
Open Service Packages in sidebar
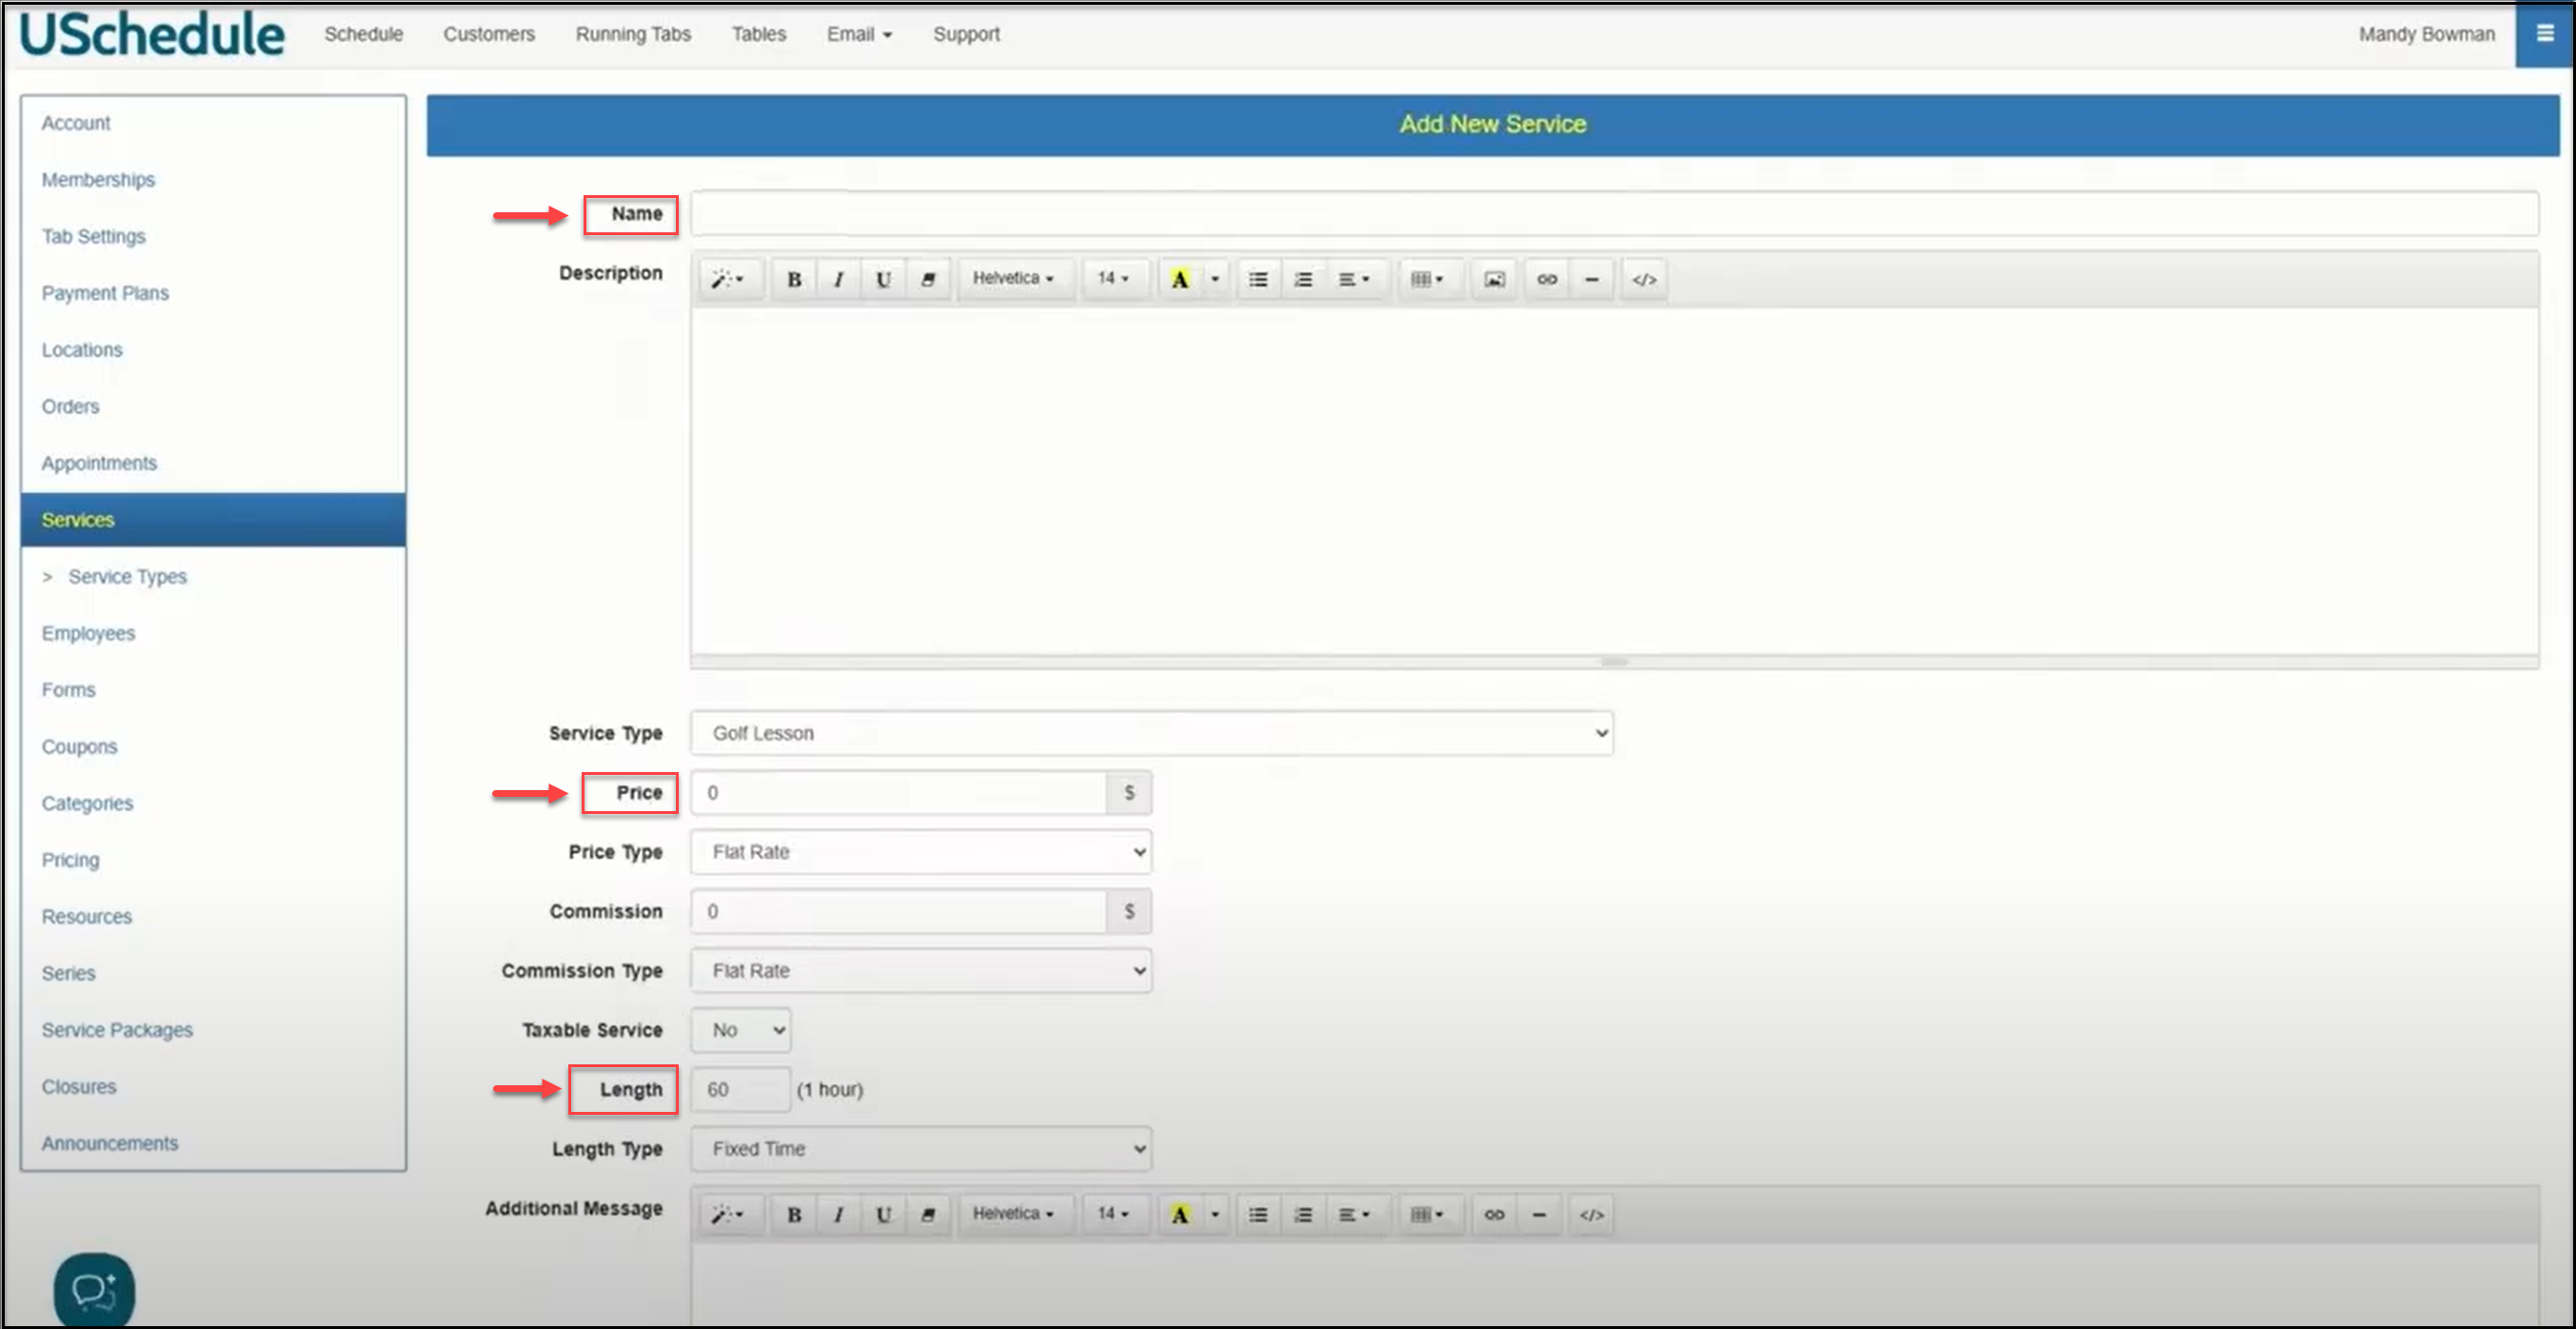coord(117,1030)
